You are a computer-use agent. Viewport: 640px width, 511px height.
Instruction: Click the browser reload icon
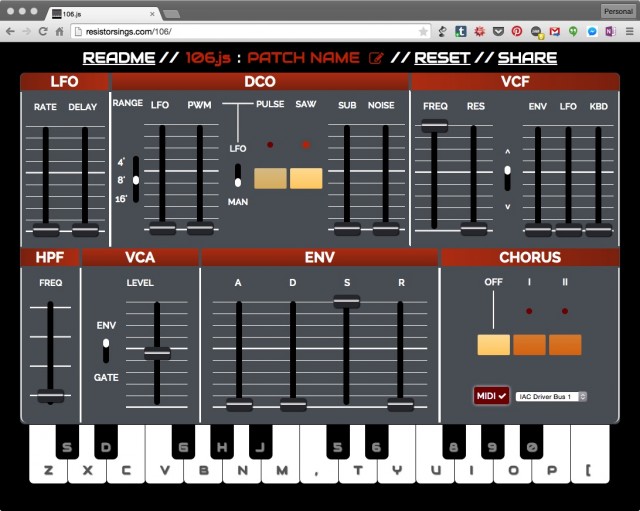pos(43,32)
